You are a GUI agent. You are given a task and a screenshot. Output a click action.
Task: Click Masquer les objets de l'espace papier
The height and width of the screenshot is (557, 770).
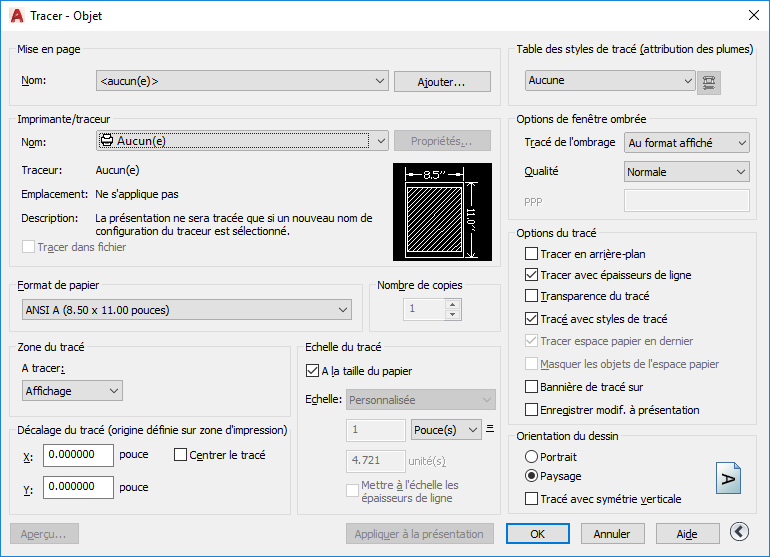[x=531, y=363]
